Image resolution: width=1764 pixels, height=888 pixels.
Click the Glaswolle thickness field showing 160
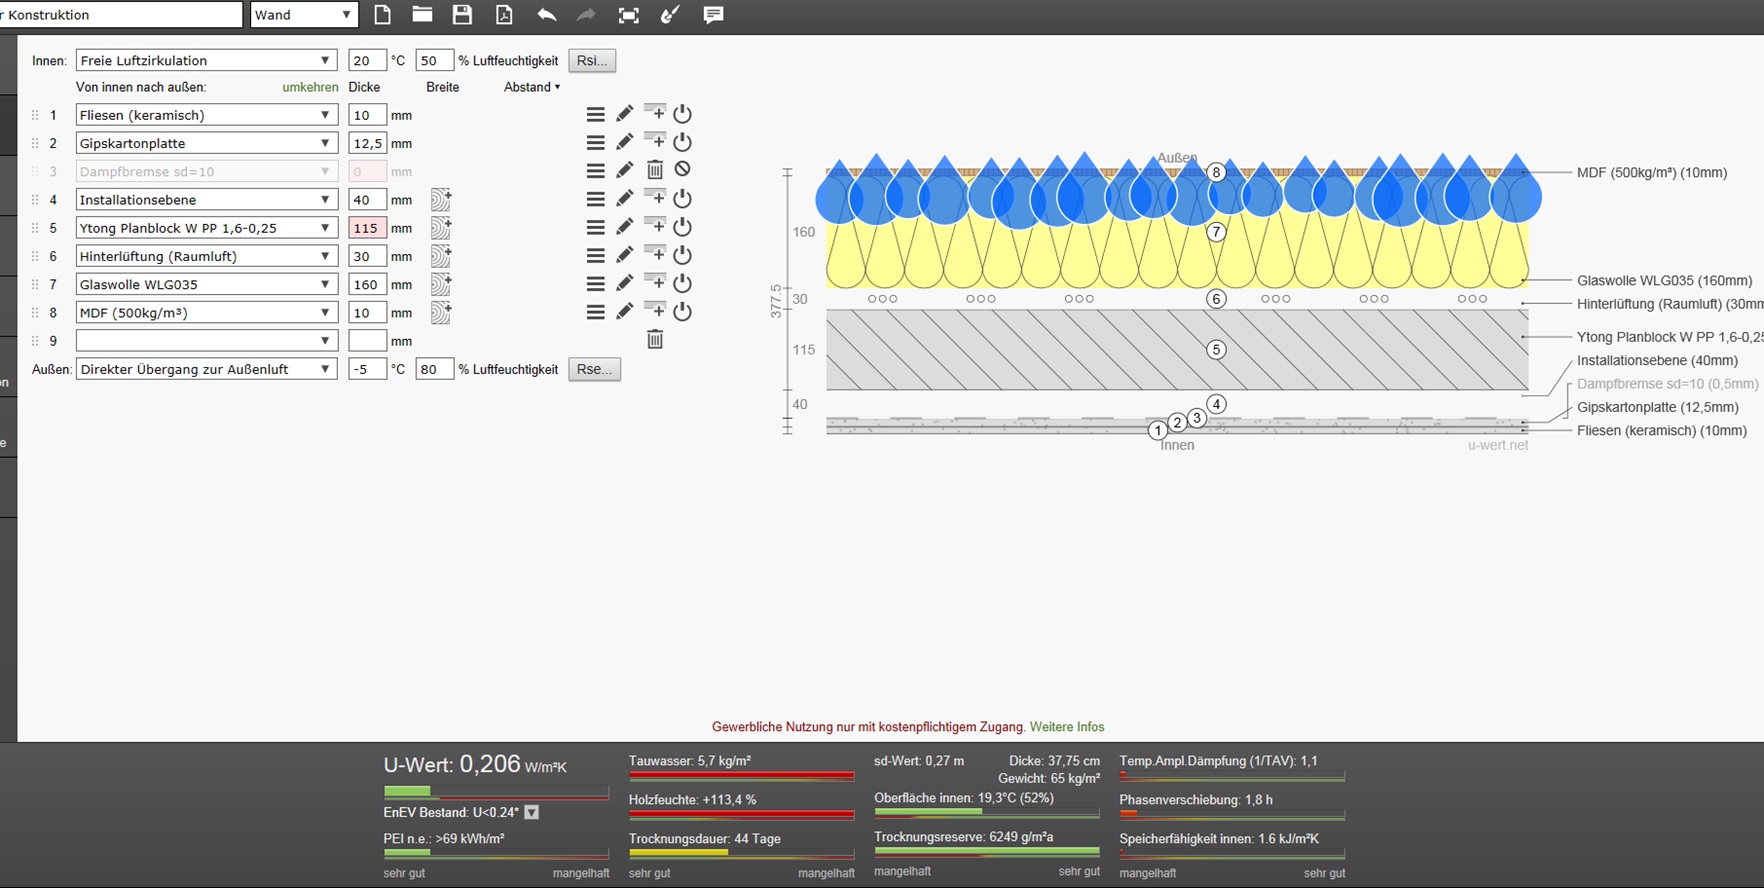(x=367, y=284)
